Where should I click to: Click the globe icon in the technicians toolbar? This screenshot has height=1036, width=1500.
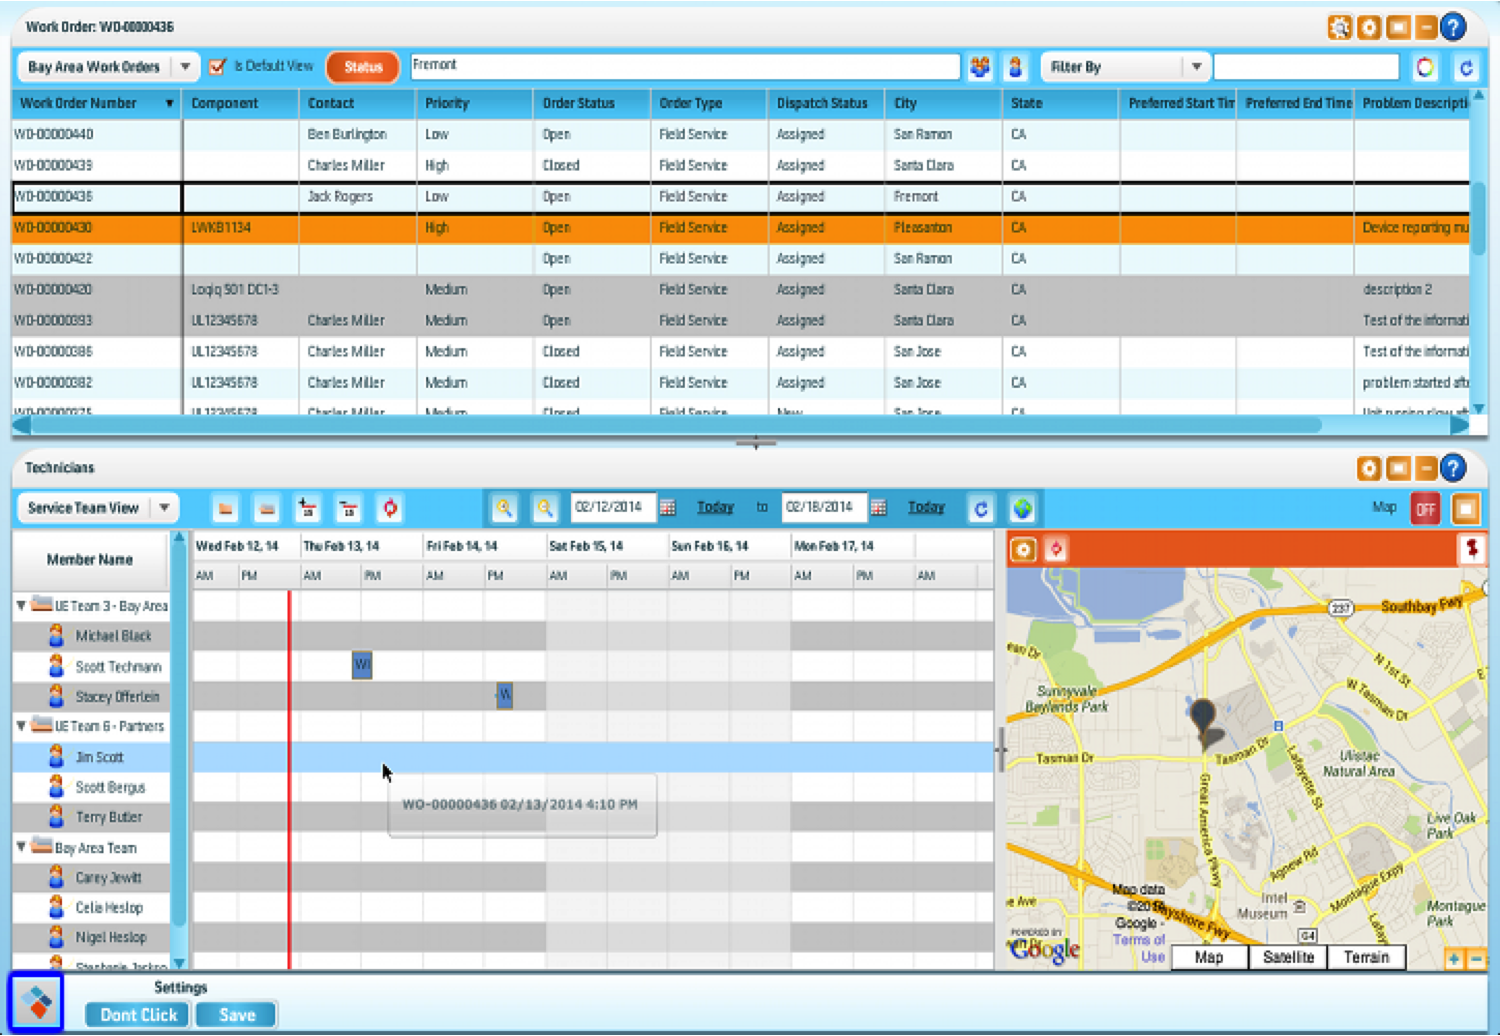click(1022, 508)
